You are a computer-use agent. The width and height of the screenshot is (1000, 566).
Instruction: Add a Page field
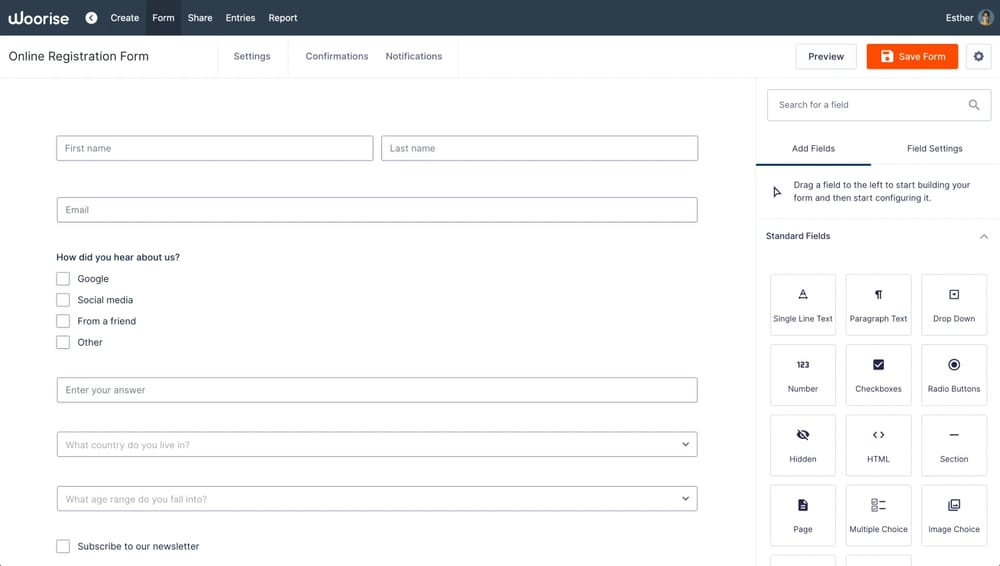click(802, 515)
